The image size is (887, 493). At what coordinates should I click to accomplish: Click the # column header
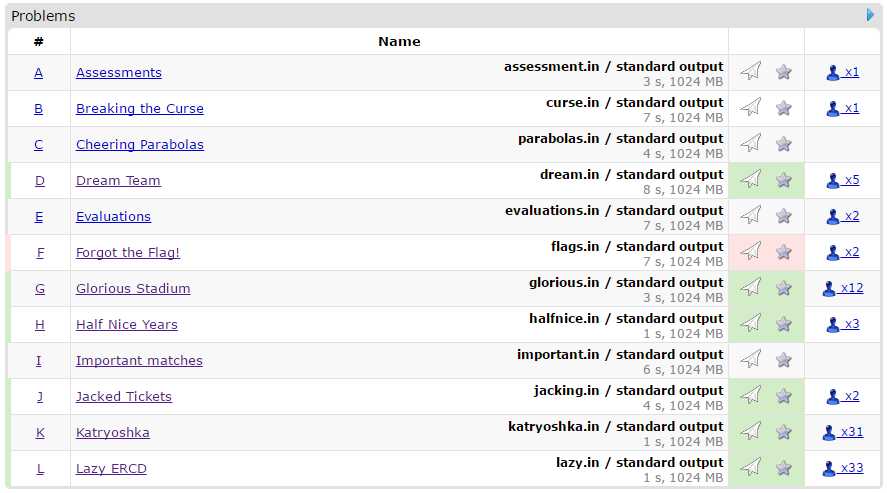39,41
